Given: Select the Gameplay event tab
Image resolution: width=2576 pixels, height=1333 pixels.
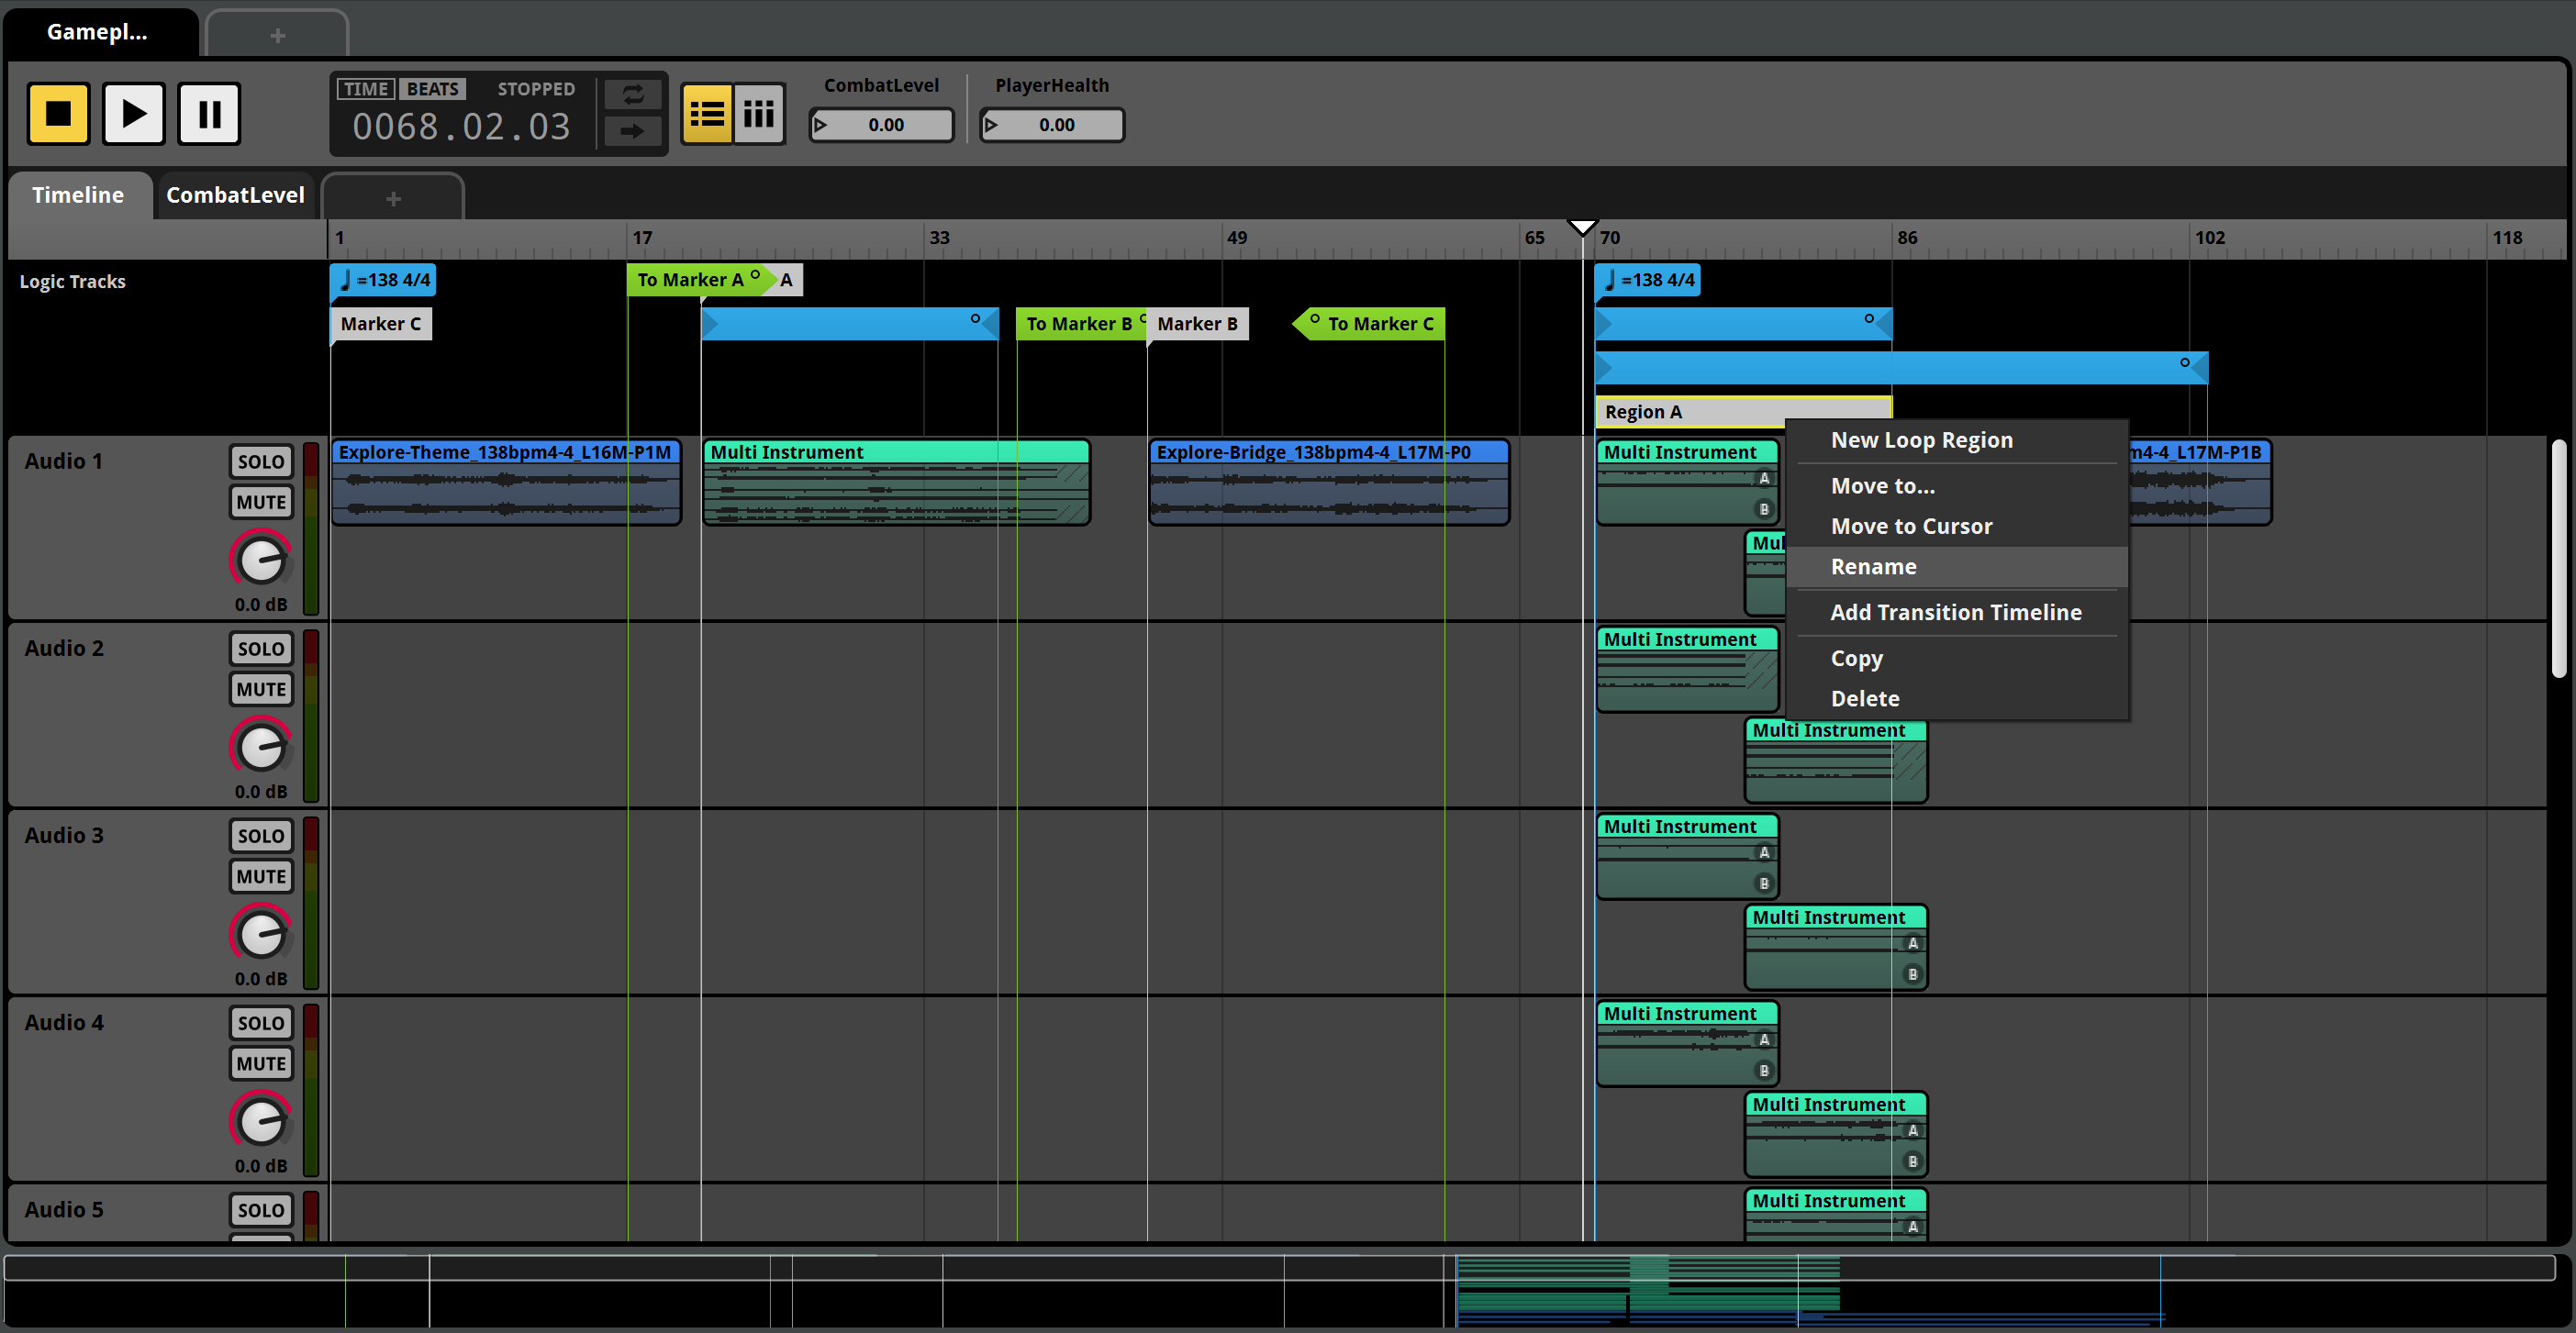Looking at the screenshot, I should point(98,32).
